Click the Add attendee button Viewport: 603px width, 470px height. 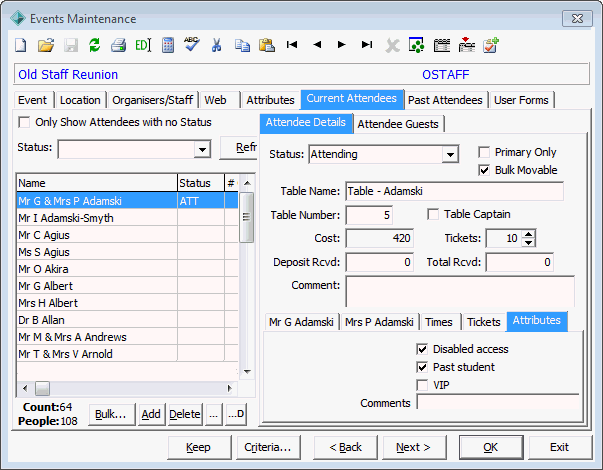tap(151, 414)
